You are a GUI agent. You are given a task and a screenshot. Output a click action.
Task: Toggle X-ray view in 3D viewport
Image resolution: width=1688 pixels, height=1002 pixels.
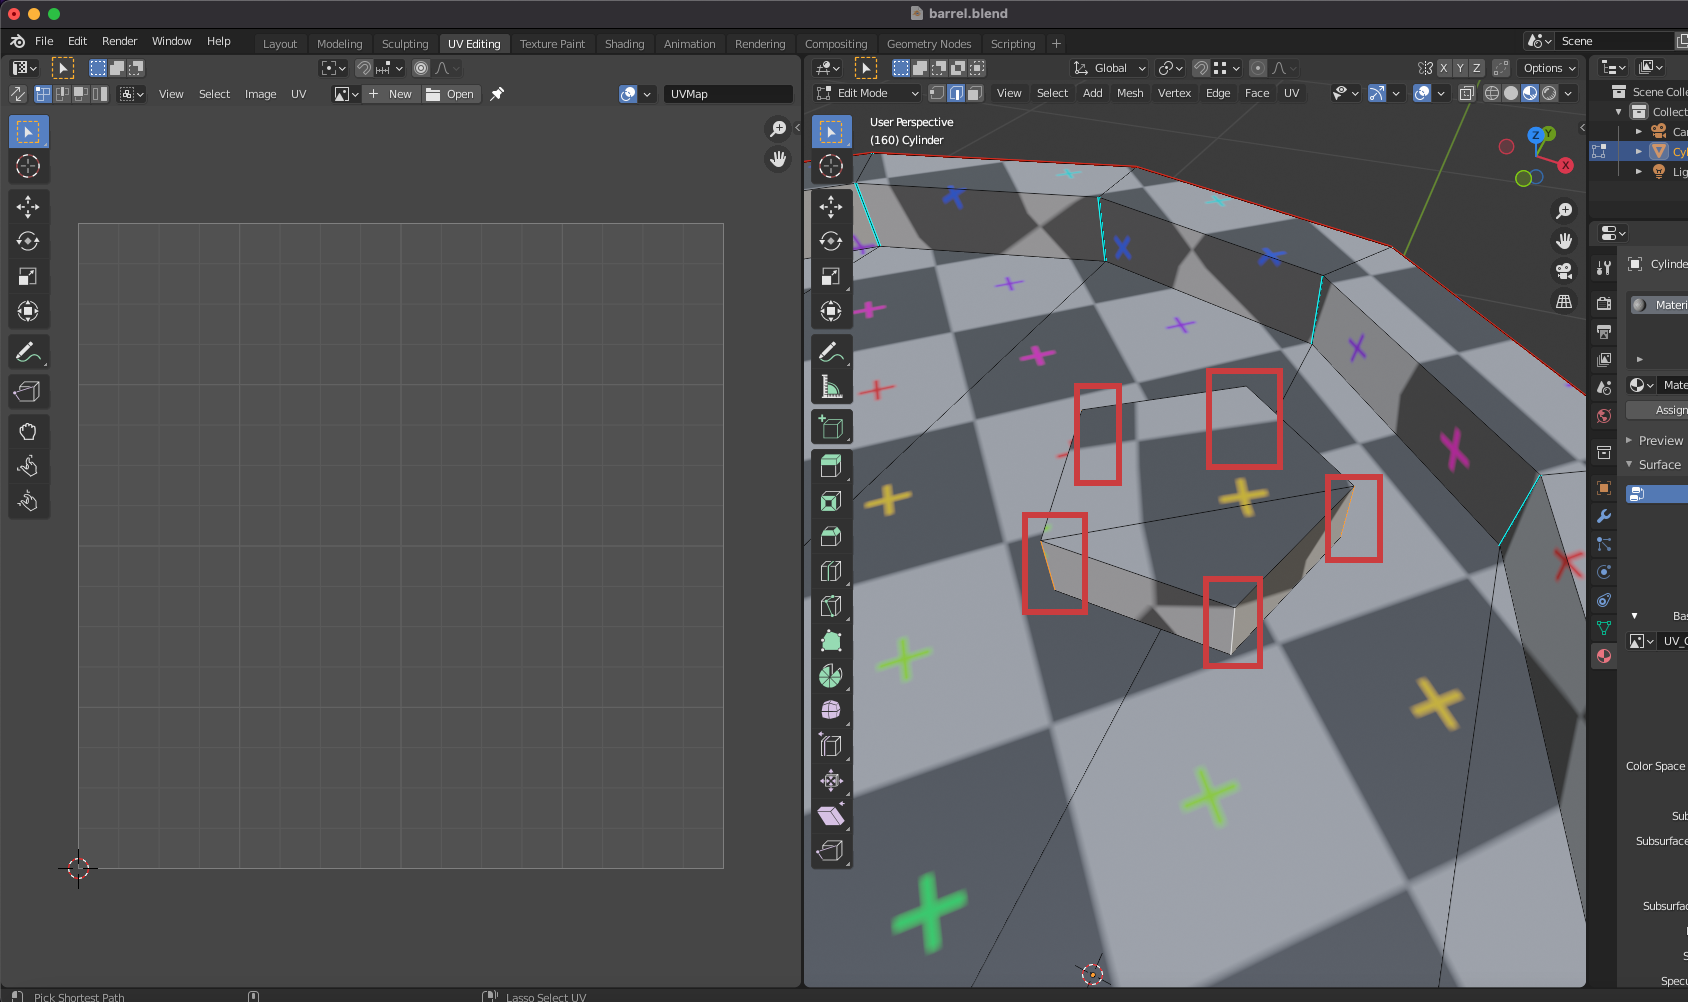(1467, 93)
